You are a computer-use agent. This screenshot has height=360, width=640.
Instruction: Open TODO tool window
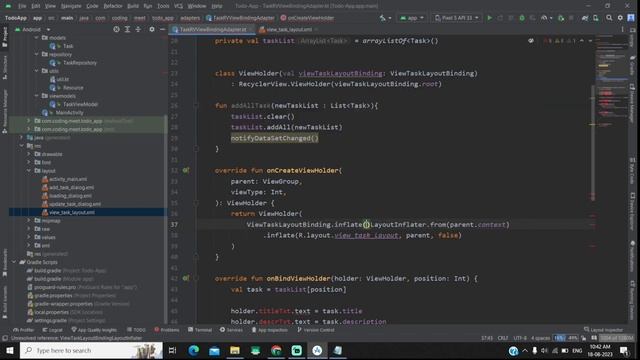136,330
